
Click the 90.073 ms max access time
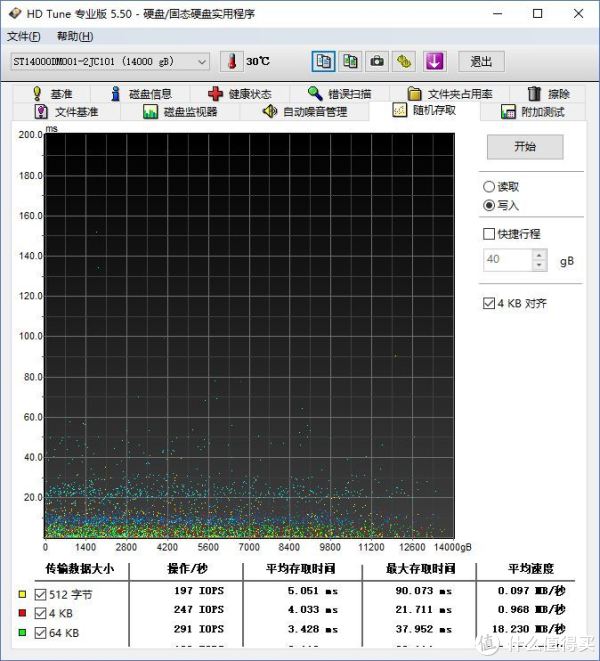[424, 591]
